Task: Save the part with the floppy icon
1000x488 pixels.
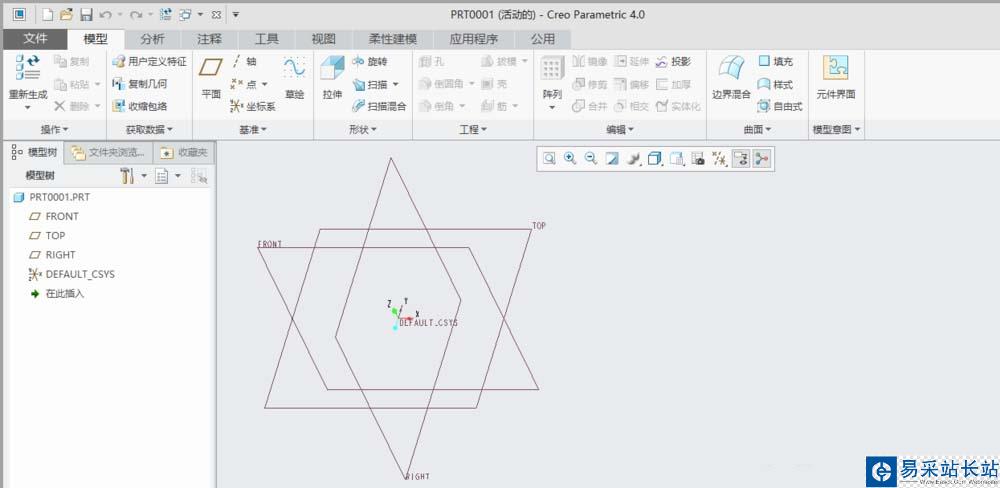Action: point(86,14)
